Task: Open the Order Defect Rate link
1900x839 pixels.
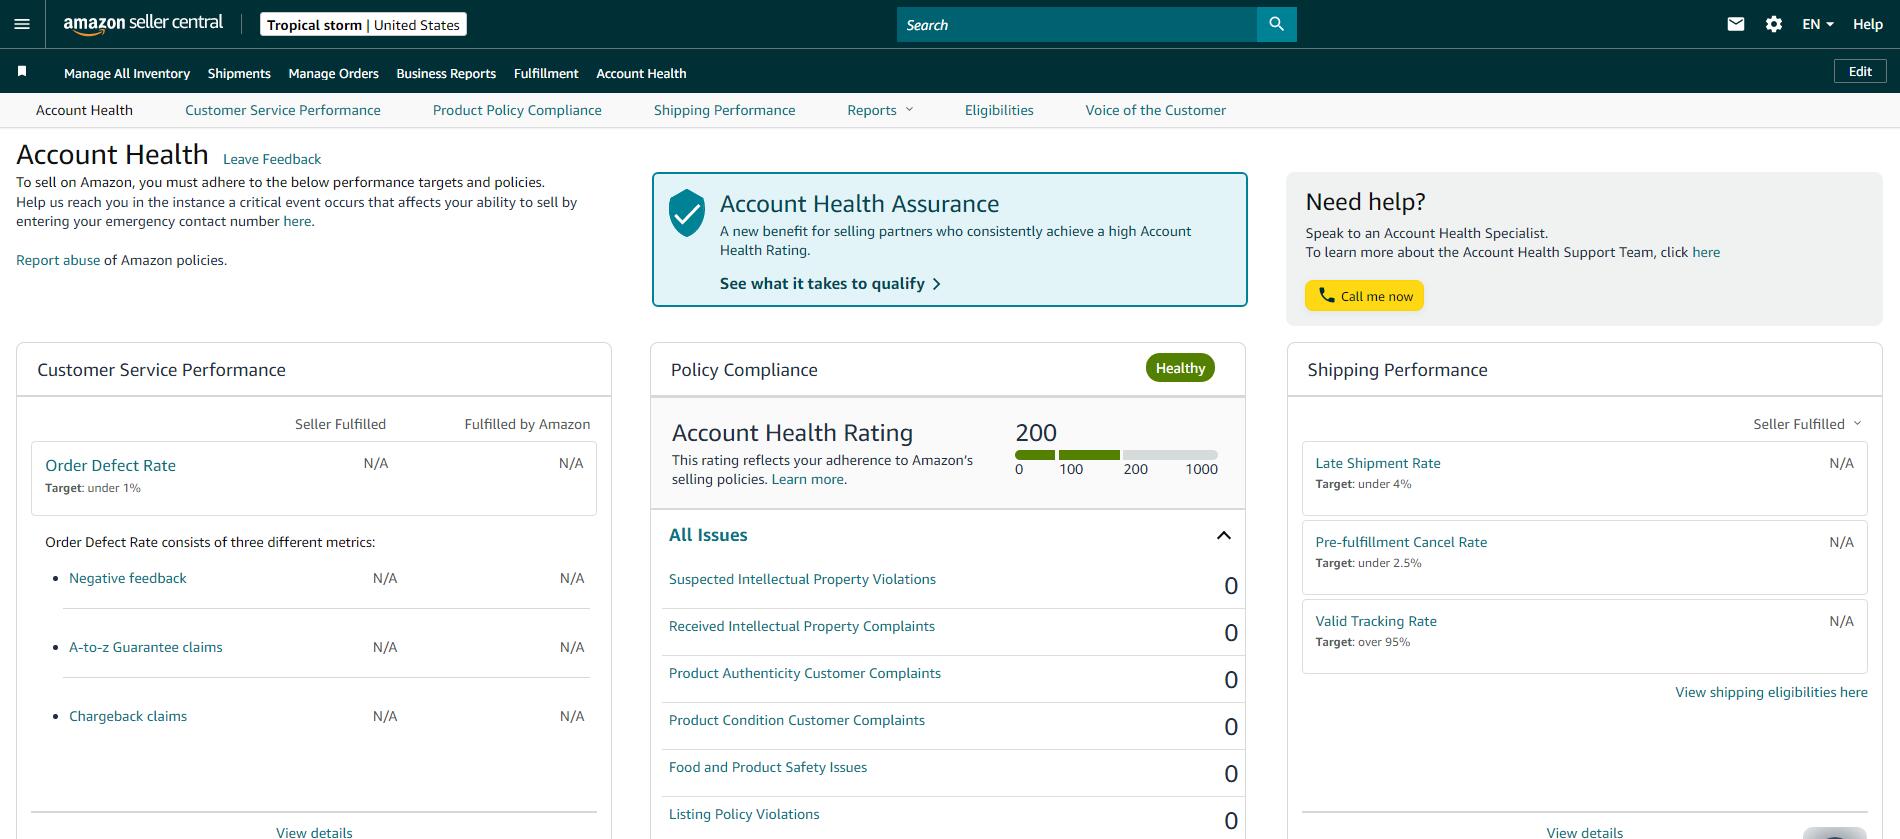Action: [x=110, y=465]
